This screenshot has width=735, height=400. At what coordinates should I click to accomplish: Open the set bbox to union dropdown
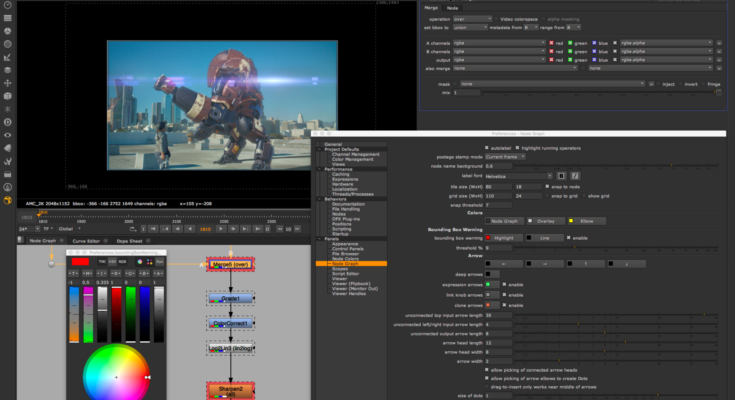point(470,28)
